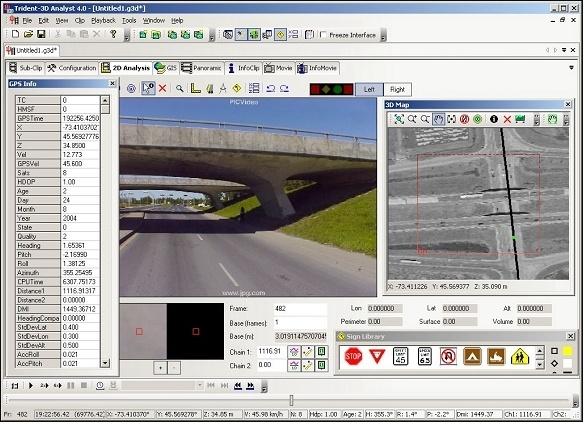Open tab strip dropdown arrow right of InfoMovie
This screenshot has width=587, height=424.
[x=571, y=68]
